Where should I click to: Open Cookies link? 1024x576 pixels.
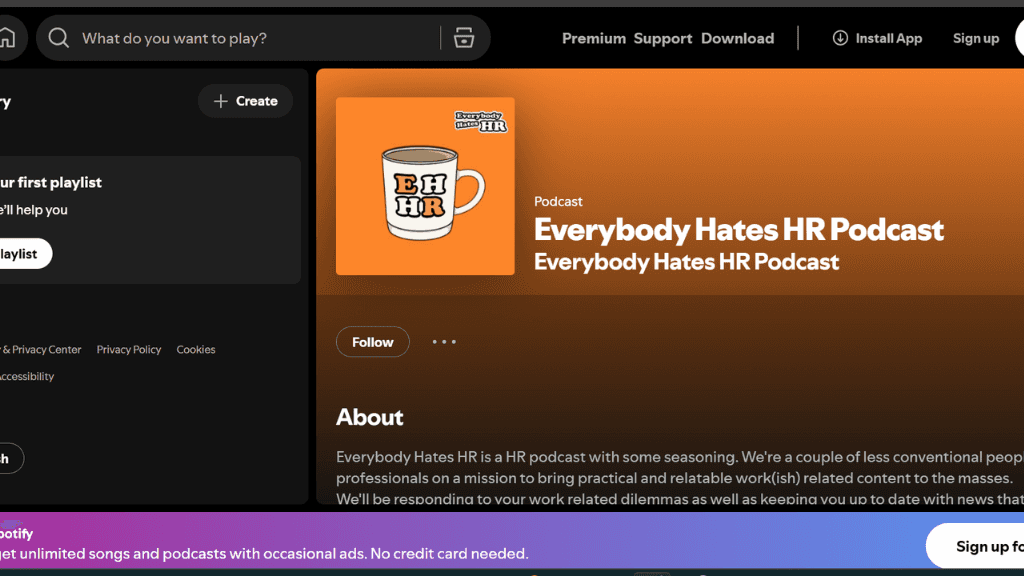[196, 349]
